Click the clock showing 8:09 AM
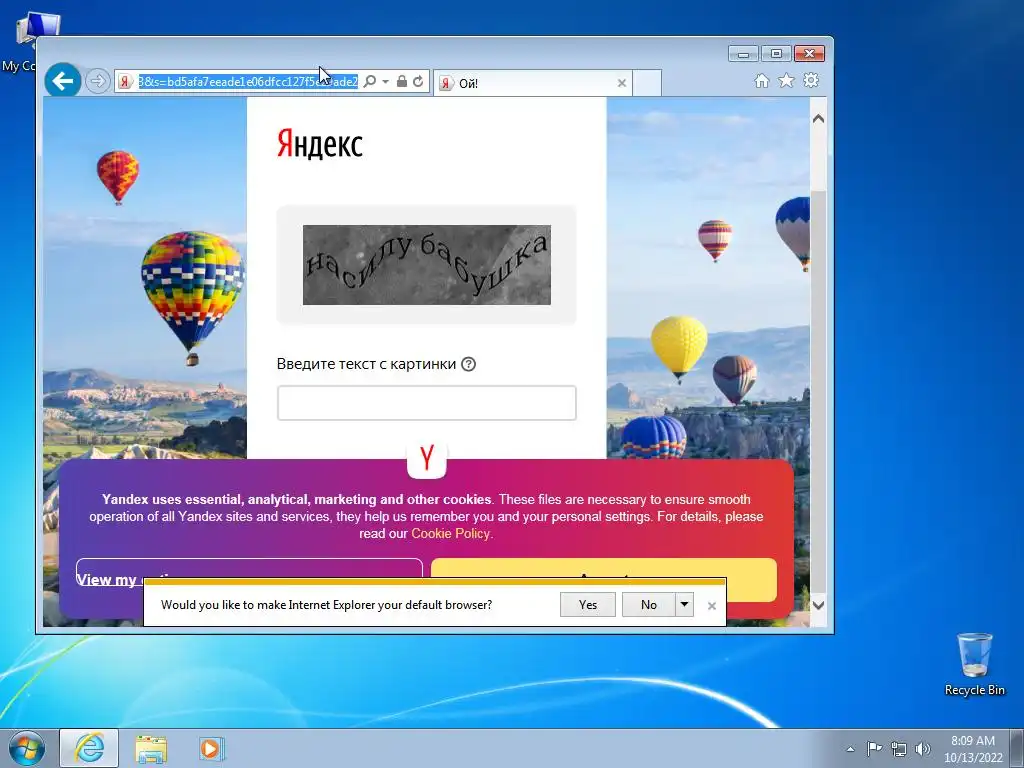Viewport: 1024px width, 768px height. point(973,749)
